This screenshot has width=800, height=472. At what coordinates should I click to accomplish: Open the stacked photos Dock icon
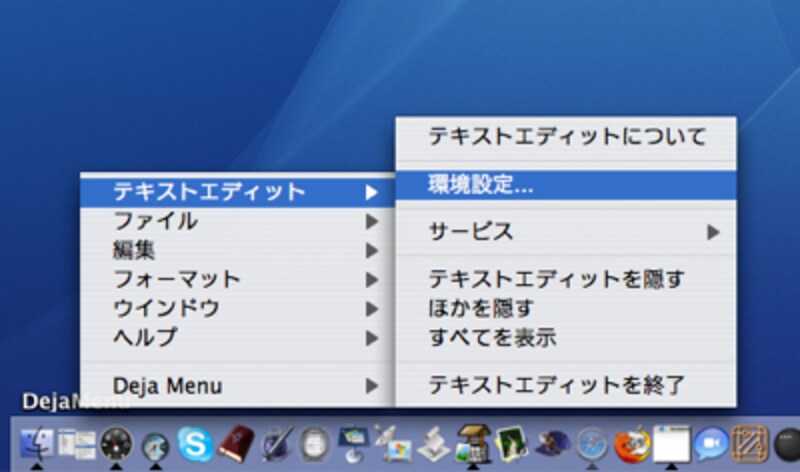[x=512, y=444]
